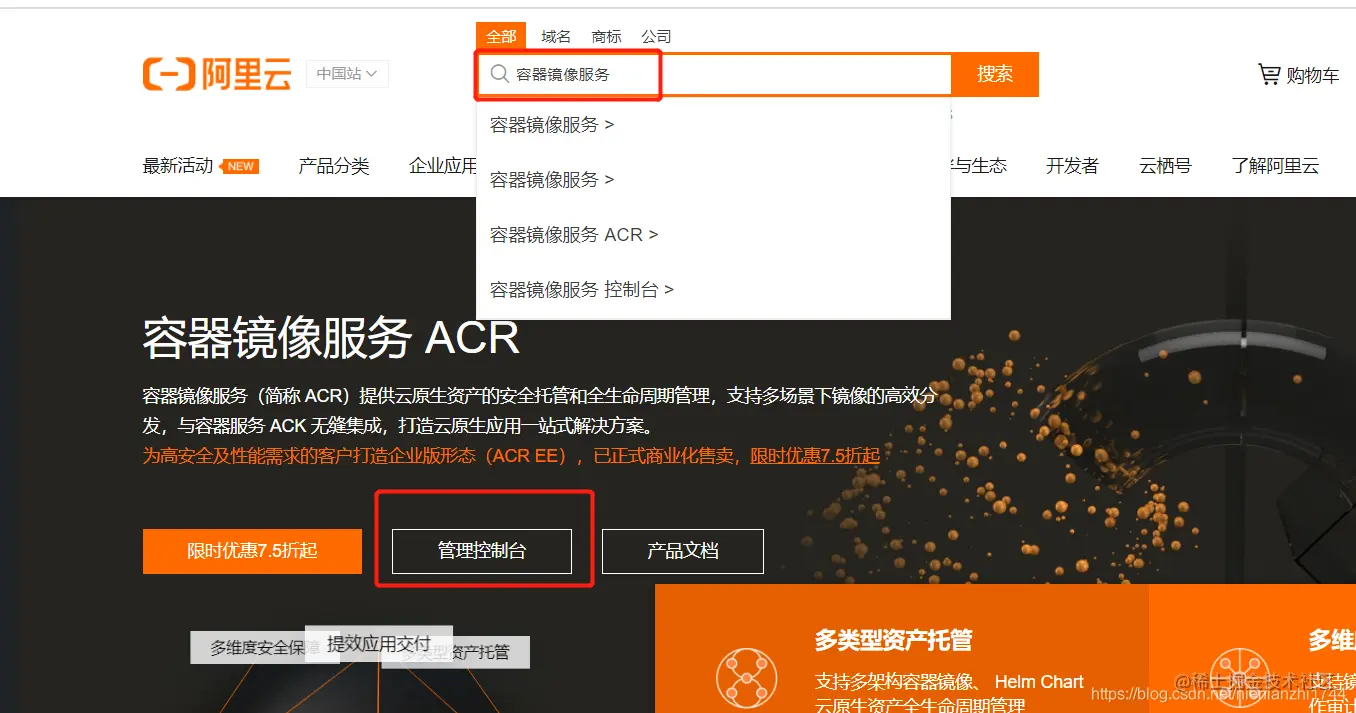Open the 中国站 region dropdown
The height and width of the screenshot is (713, 1356).
(x=347, y=74)
